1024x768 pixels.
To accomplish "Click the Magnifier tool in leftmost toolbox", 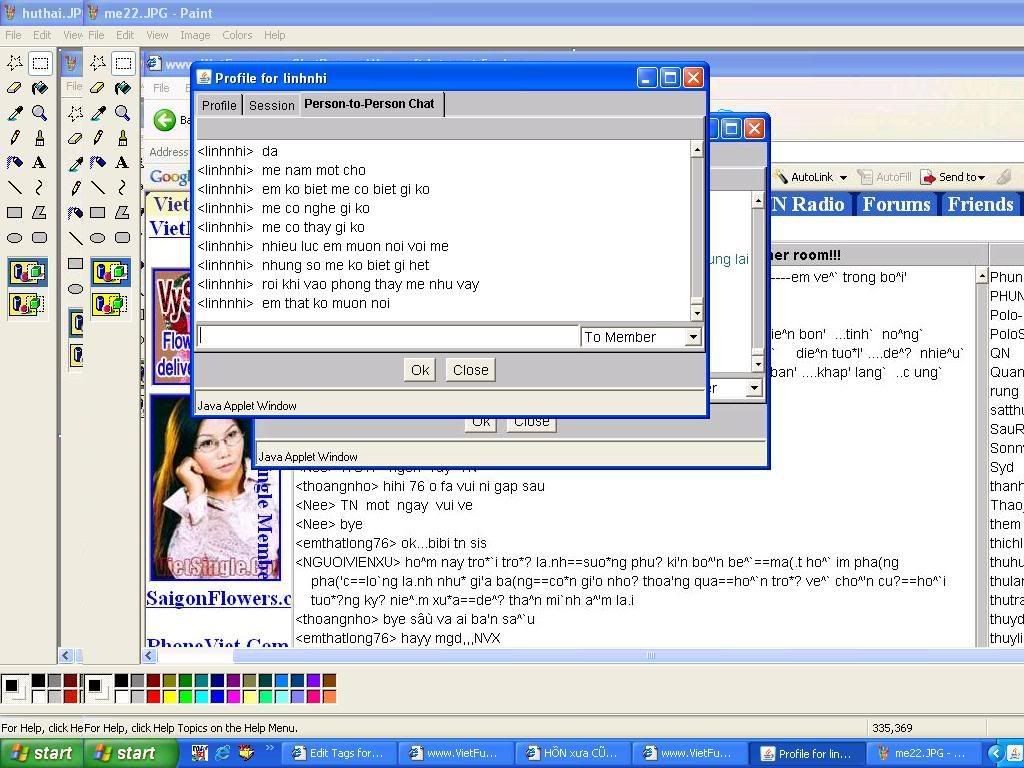I will point(40,113).
